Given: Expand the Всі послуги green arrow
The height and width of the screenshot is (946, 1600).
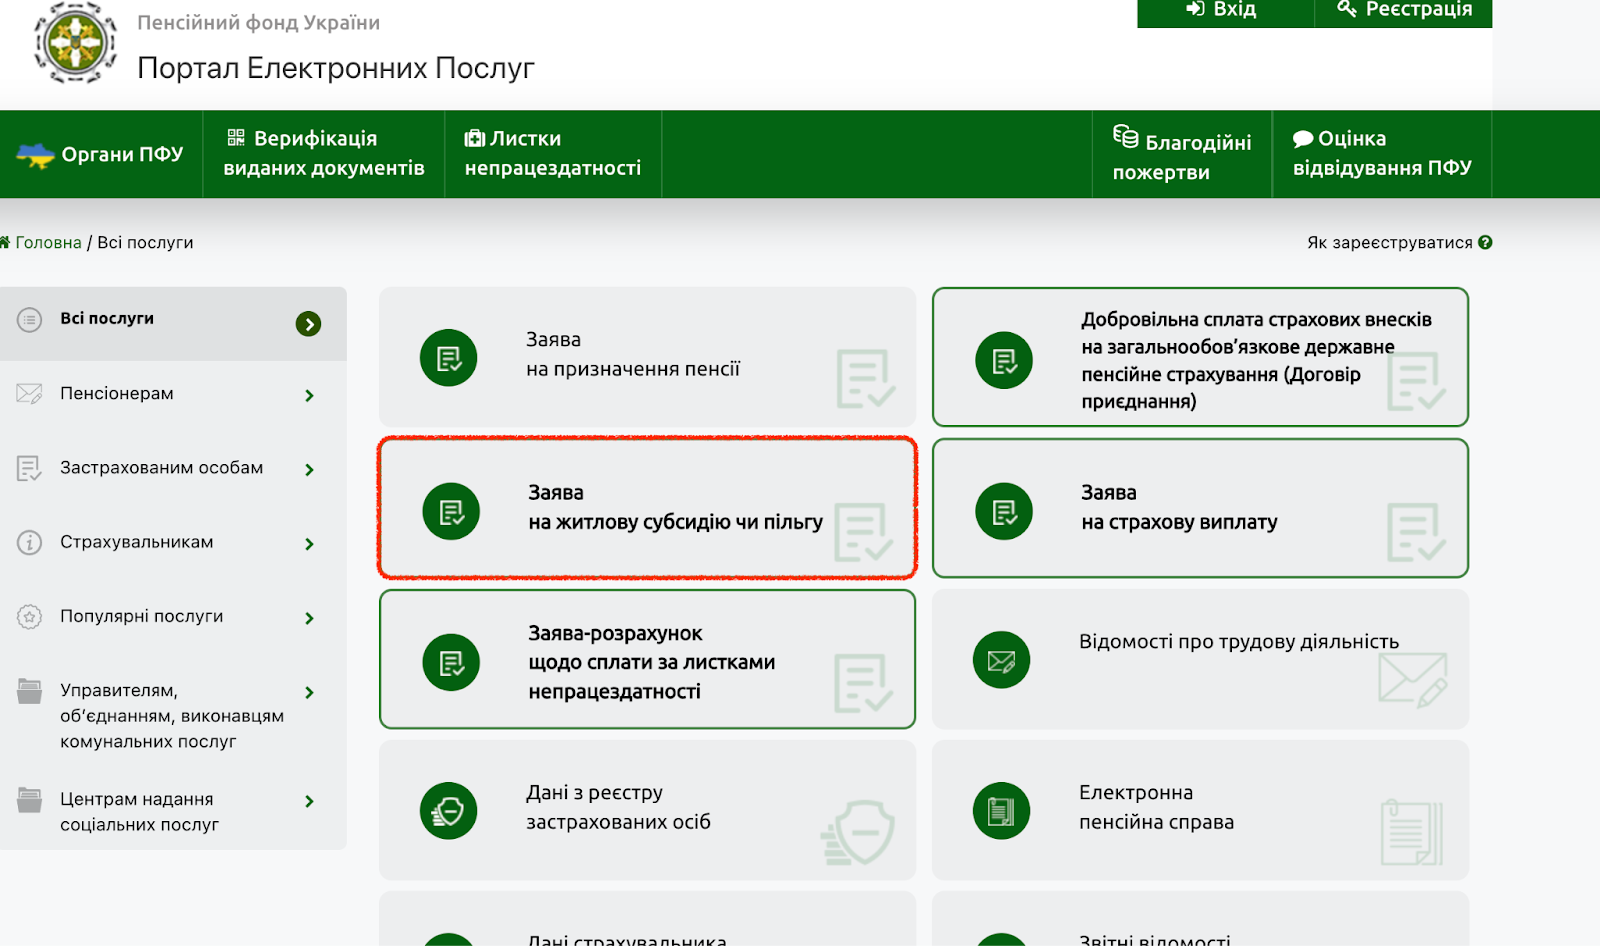Looking at the screenshot, I should click(308, 324).
